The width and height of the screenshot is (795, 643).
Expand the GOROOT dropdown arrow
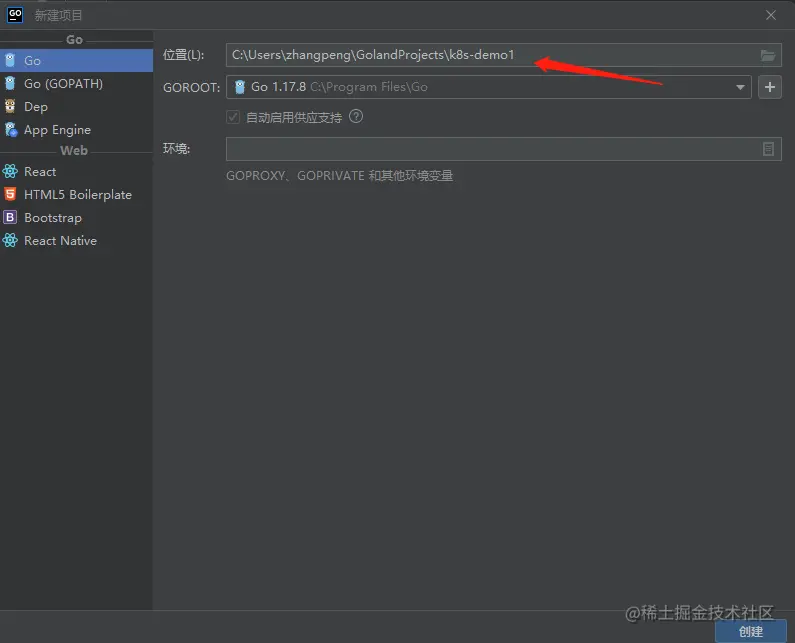coord(740,87)
